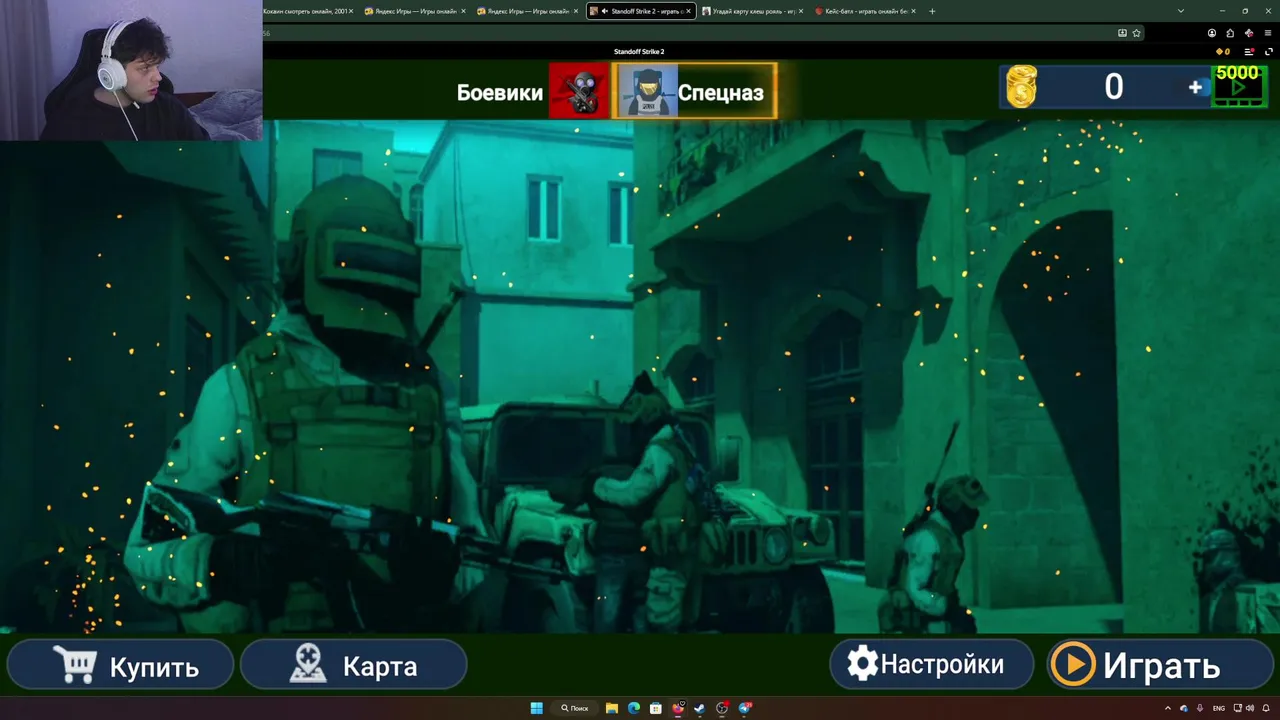
Task: Click the gold coins stack icon
Action: (x=1021, y=87)
